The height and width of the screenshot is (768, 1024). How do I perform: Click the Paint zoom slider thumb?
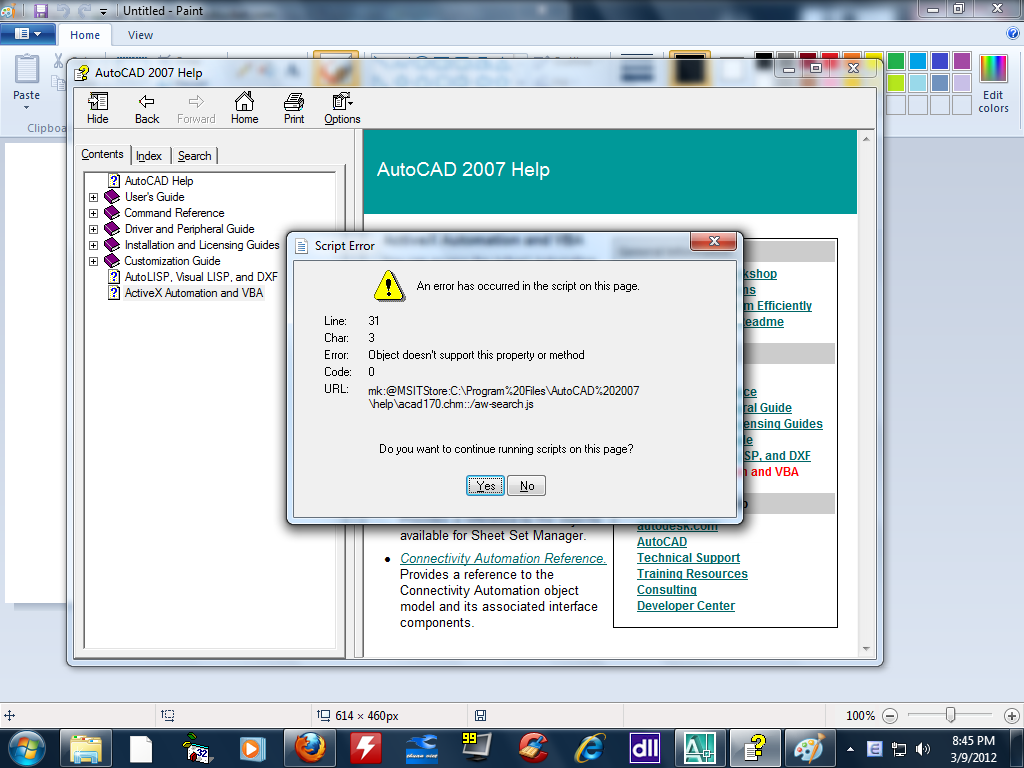coord(951,716)
